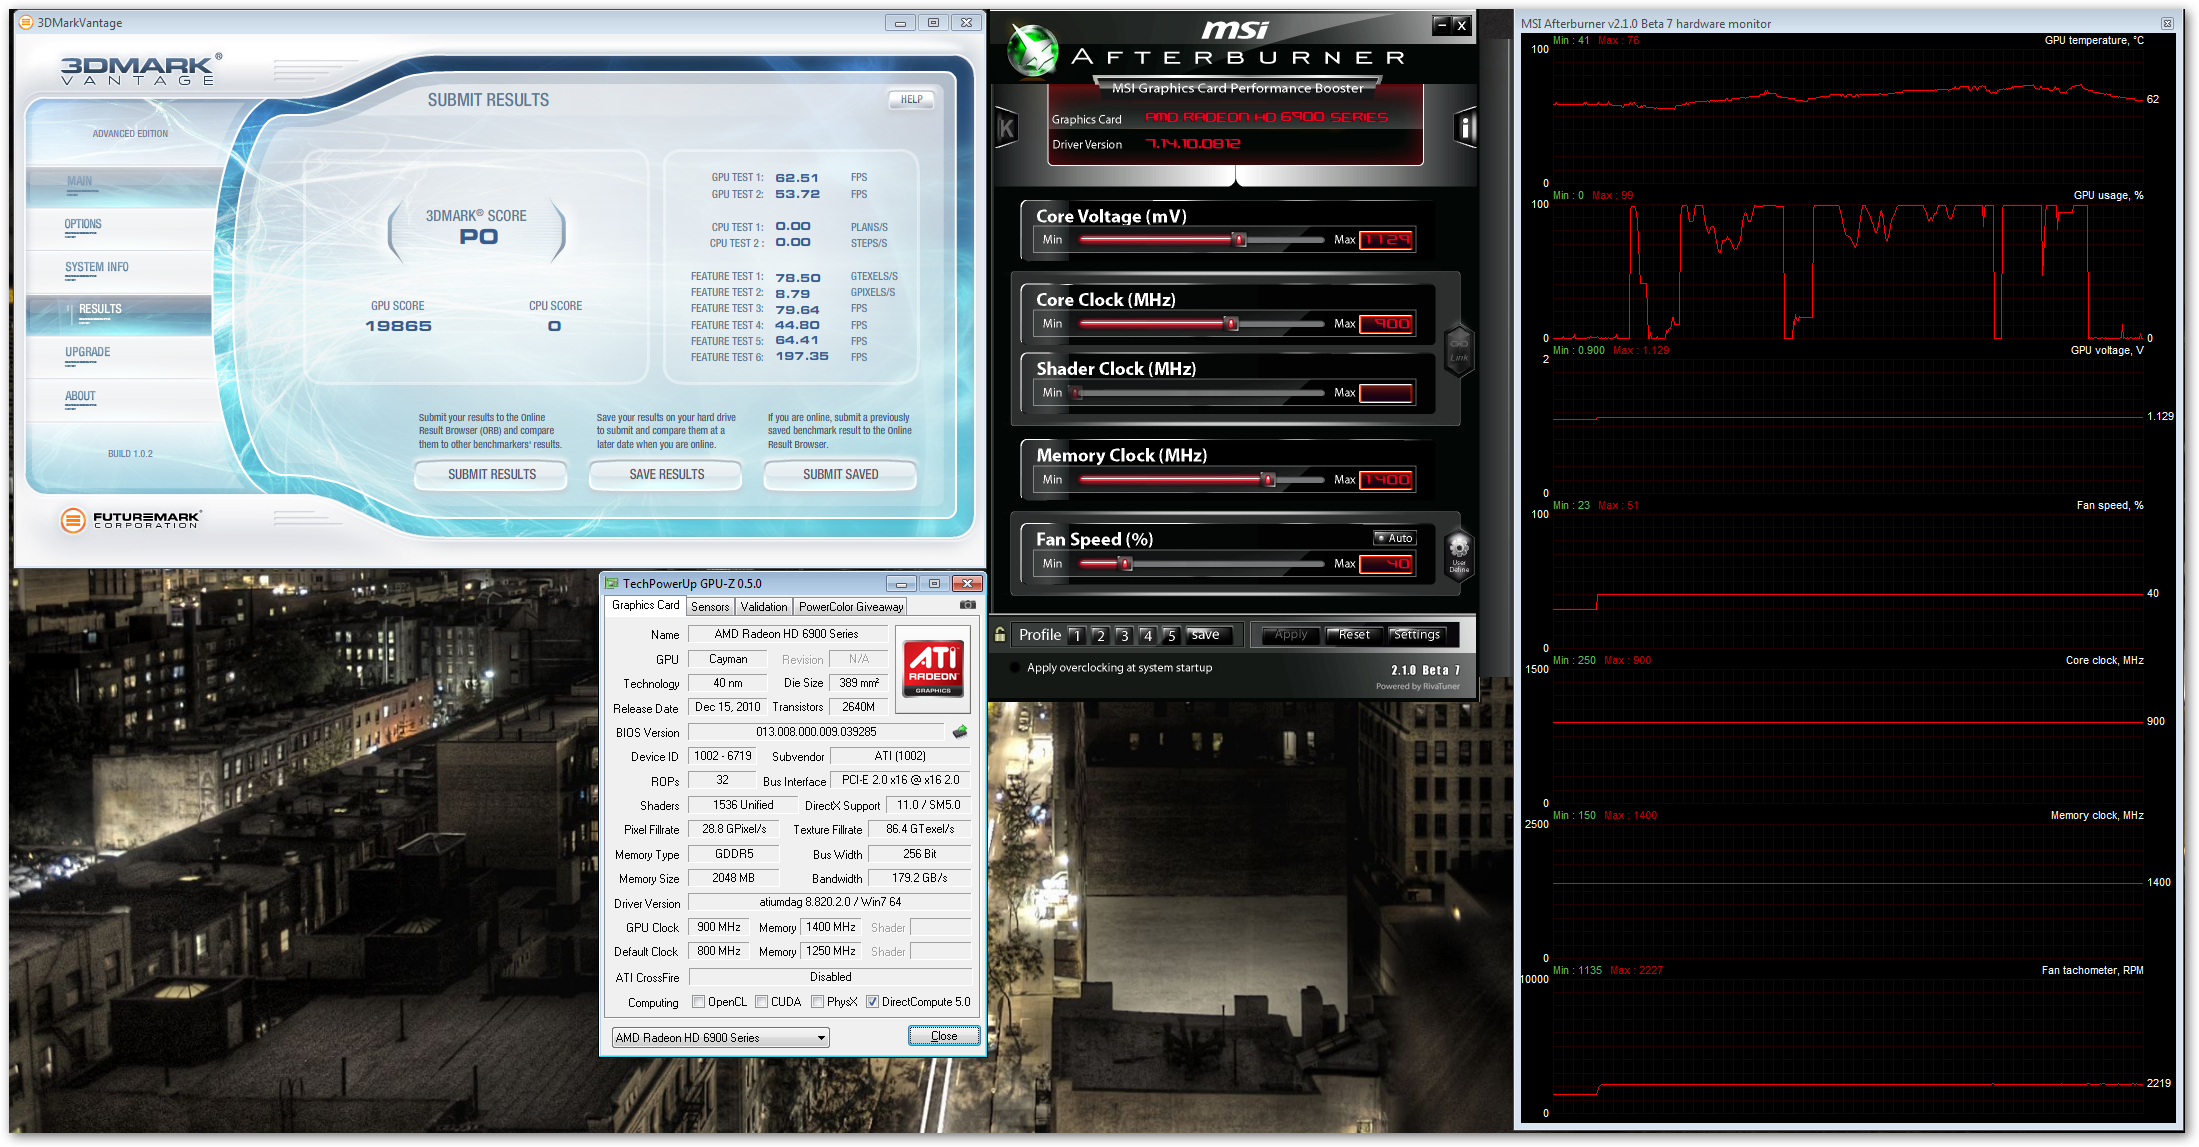This screenshot has height=1147, width=2199.
Task: Click the Kombustor 'K' icon in Afterburner
Action: [1006, 128]
